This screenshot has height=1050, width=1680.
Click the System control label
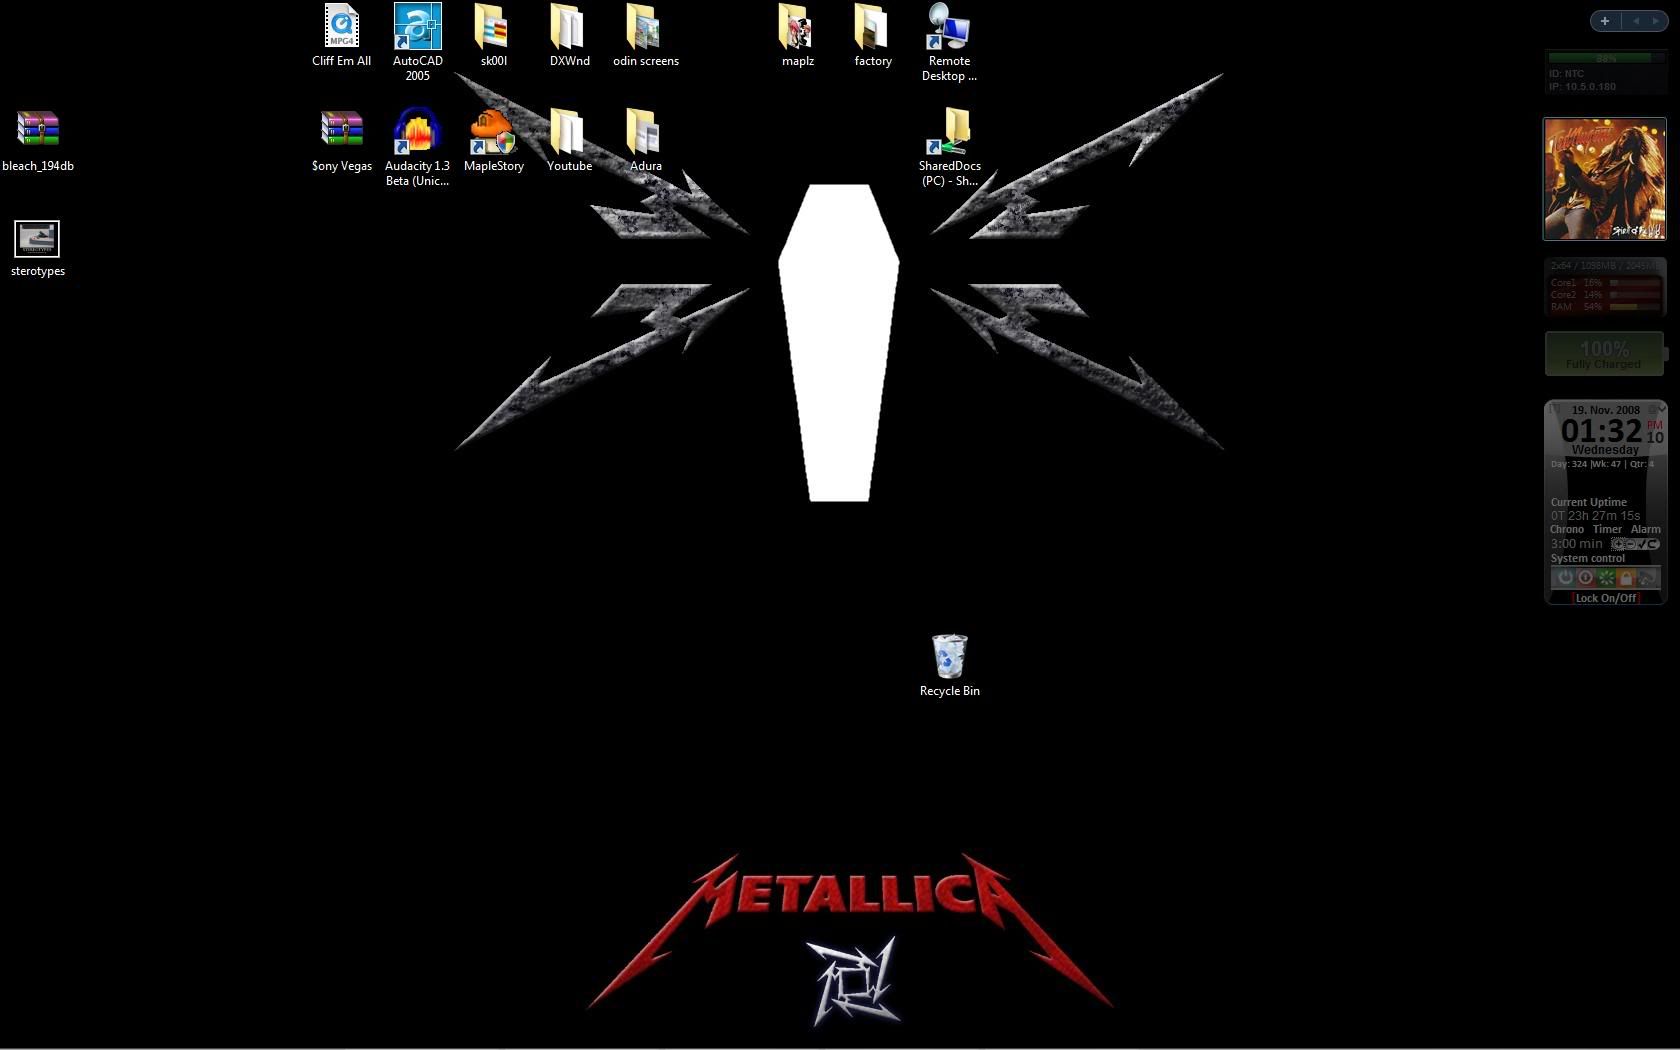(x=1588, y=558)
